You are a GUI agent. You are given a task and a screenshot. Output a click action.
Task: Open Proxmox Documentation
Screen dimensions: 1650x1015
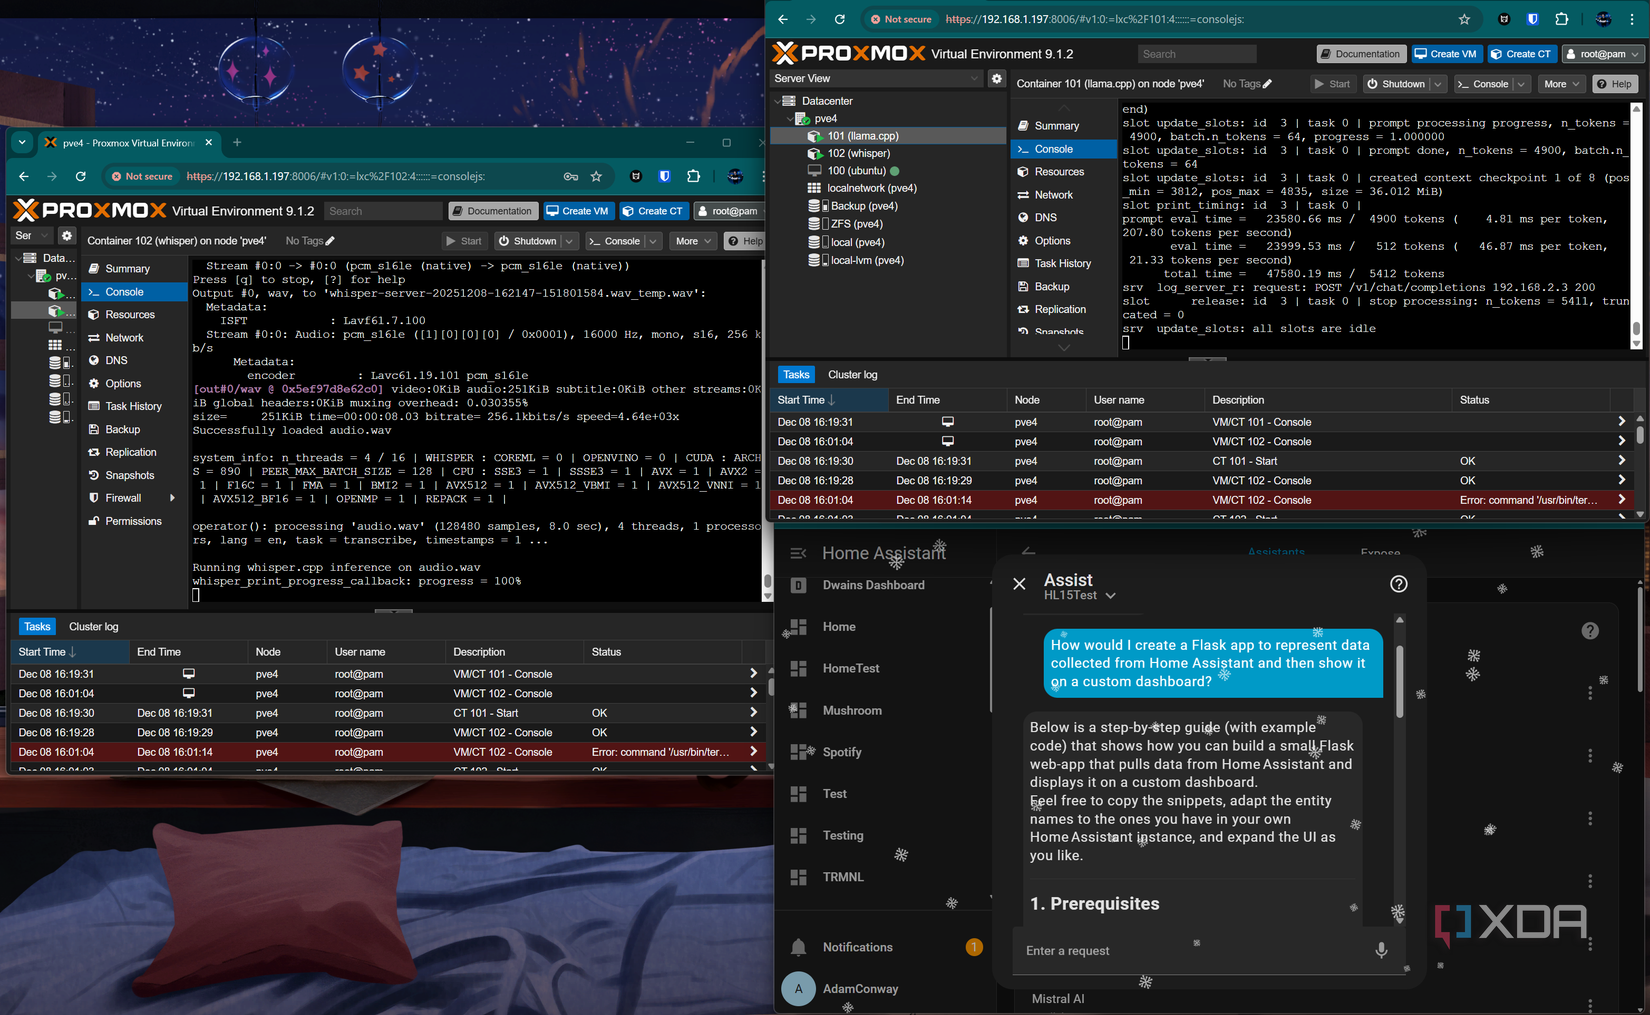(x=1360, y=54)
